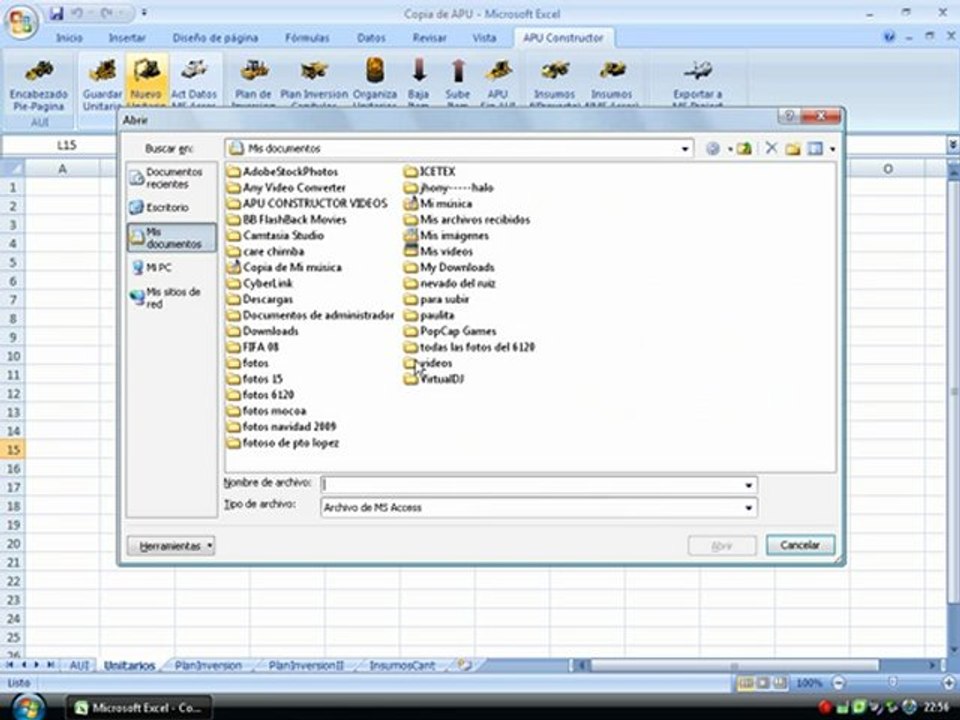
Task: Click the Plan de Inversion ribbon icon
Action: pos(253,71)
